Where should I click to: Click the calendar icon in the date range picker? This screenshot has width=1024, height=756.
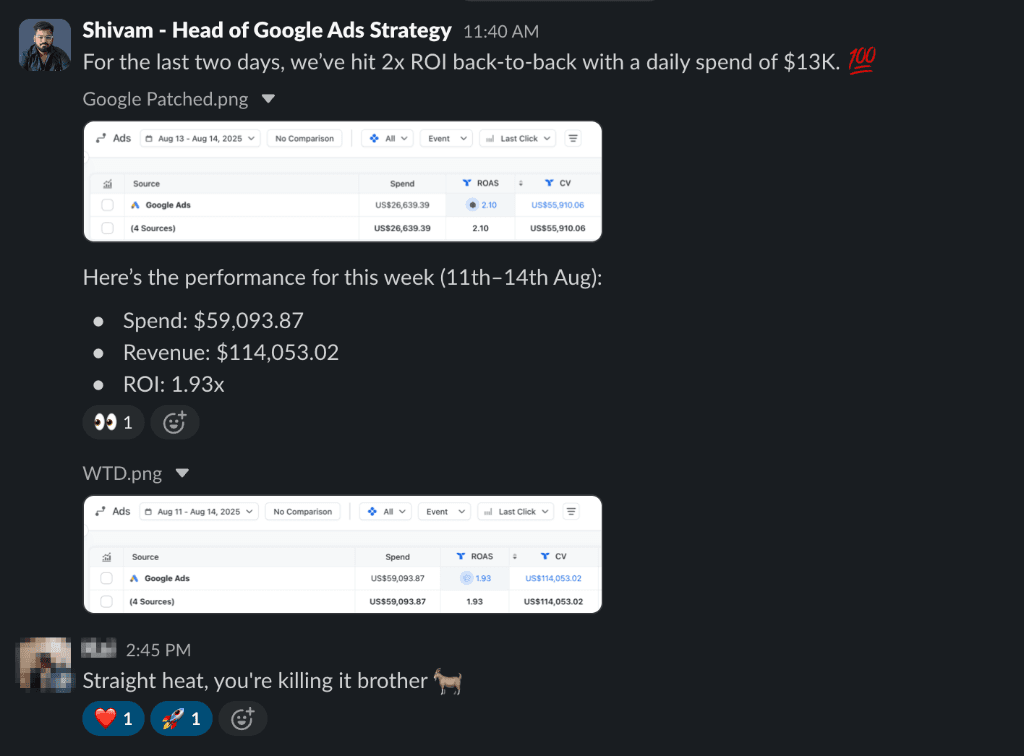pos(149,138)
